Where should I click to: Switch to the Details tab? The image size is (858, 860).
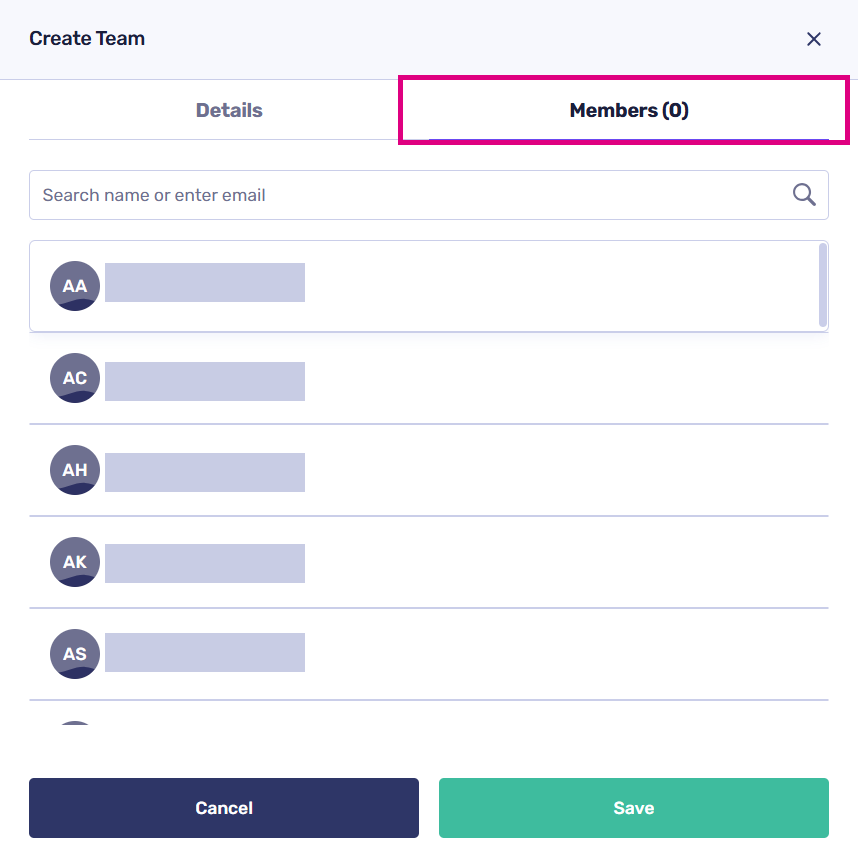229,110
